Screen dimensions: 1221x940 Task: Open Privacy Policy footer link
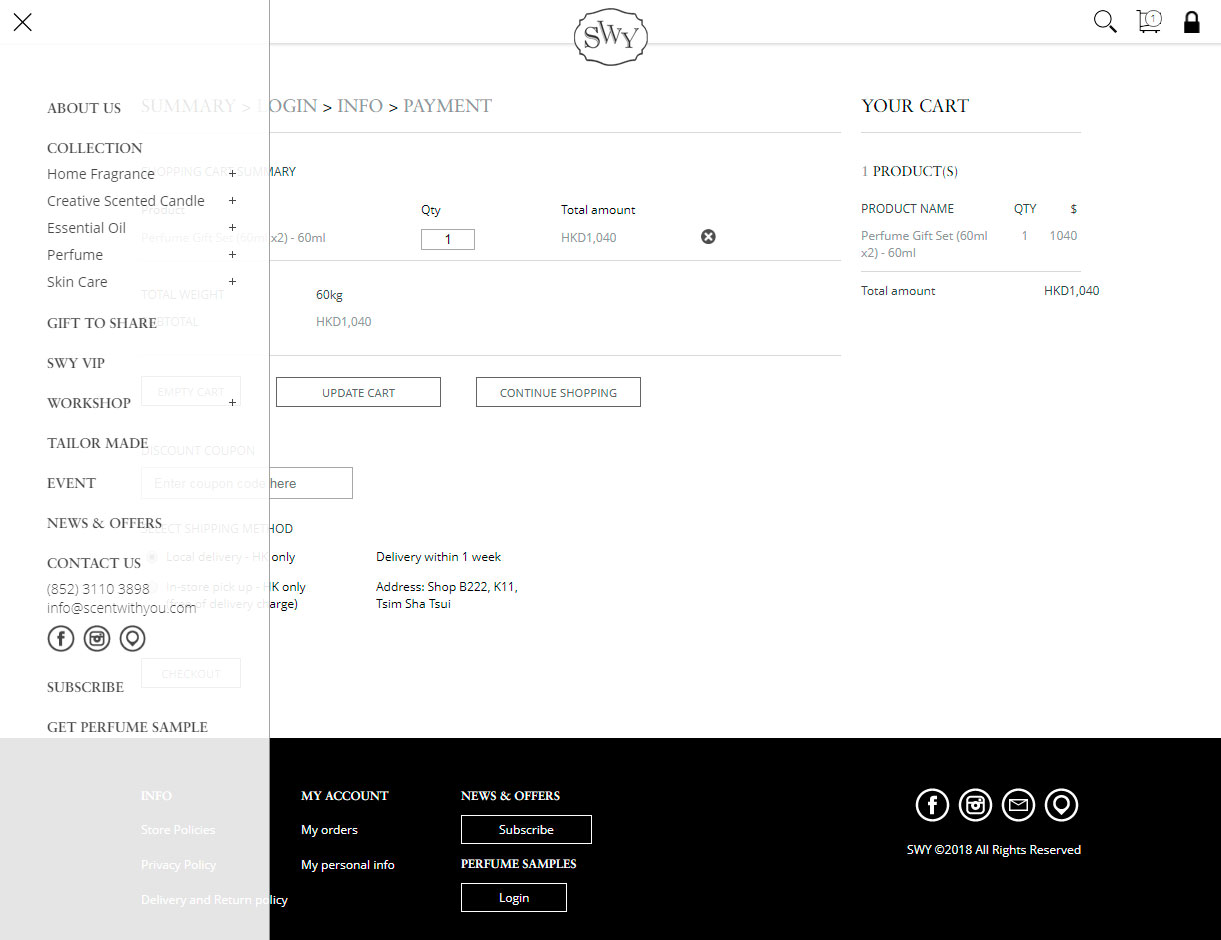tap(179, 865)
